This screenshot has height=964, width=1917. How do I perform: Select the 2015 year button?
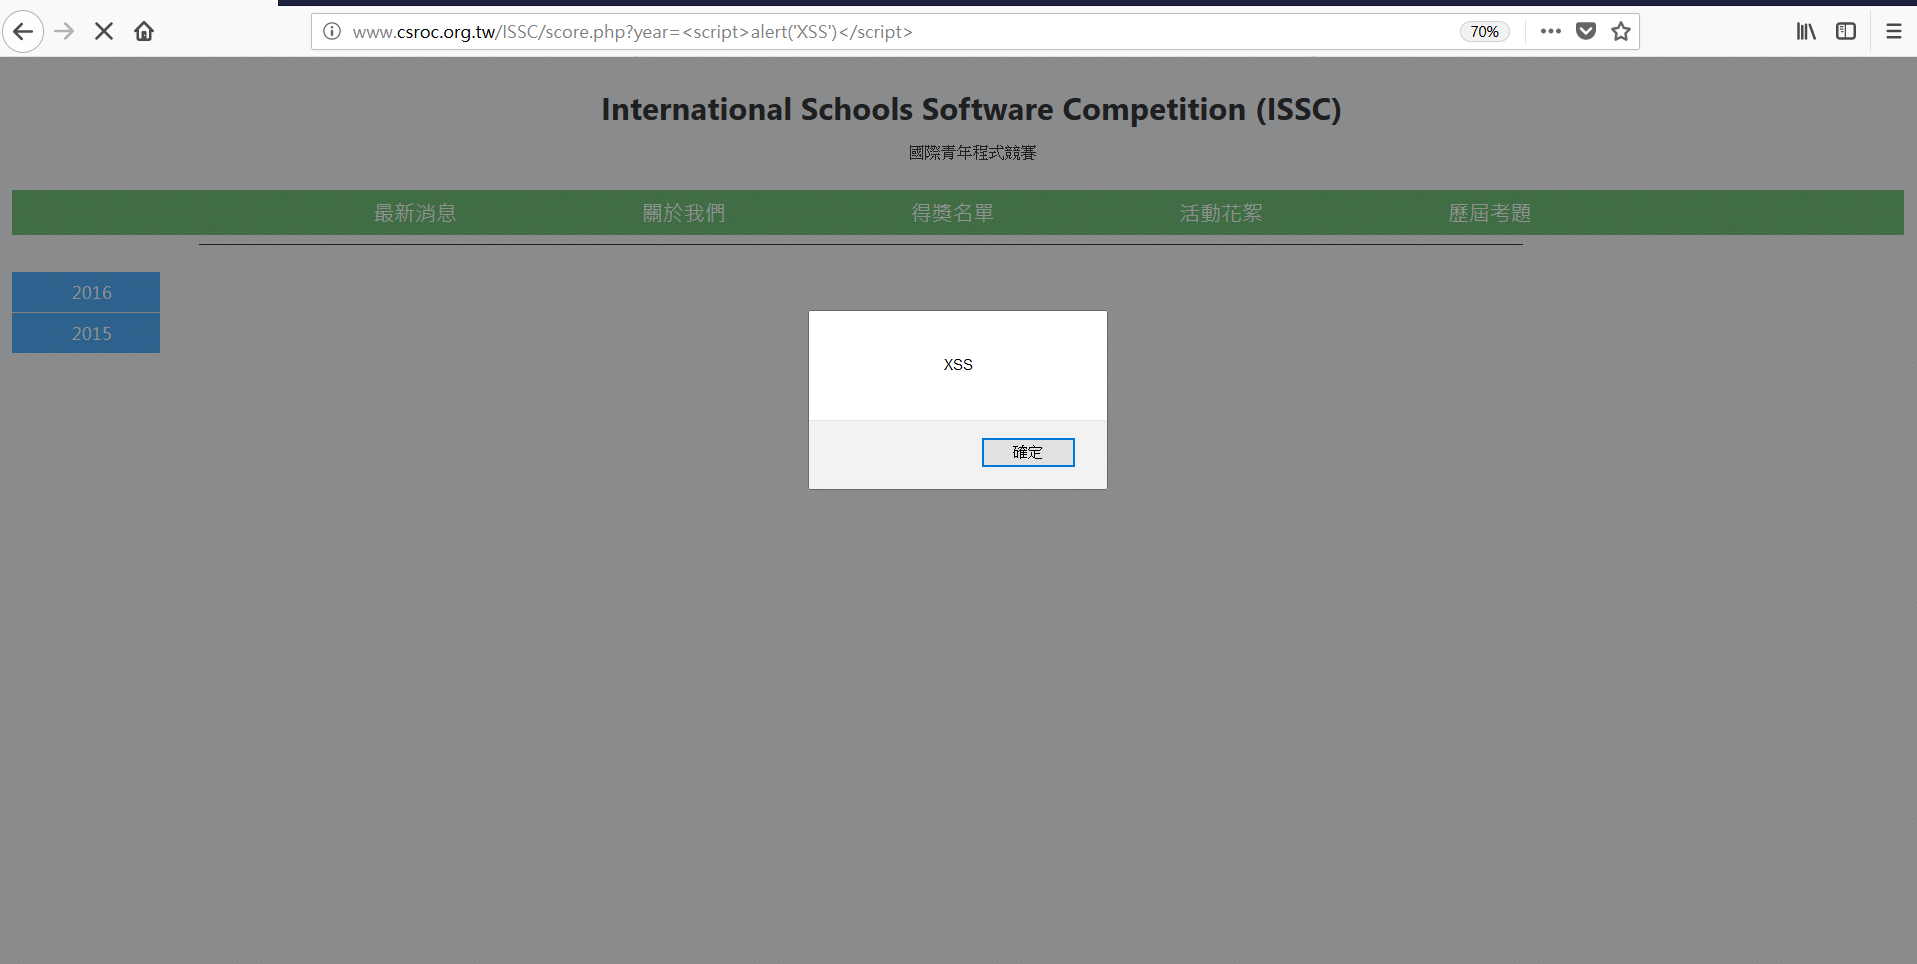[86, 333]
